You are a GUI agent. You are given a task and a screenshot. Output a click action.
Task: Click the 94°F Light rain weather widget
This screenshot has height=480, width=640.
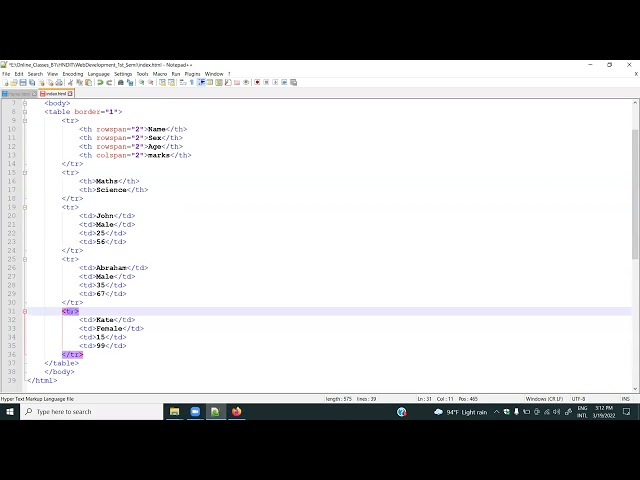click(x=461, y=412)
